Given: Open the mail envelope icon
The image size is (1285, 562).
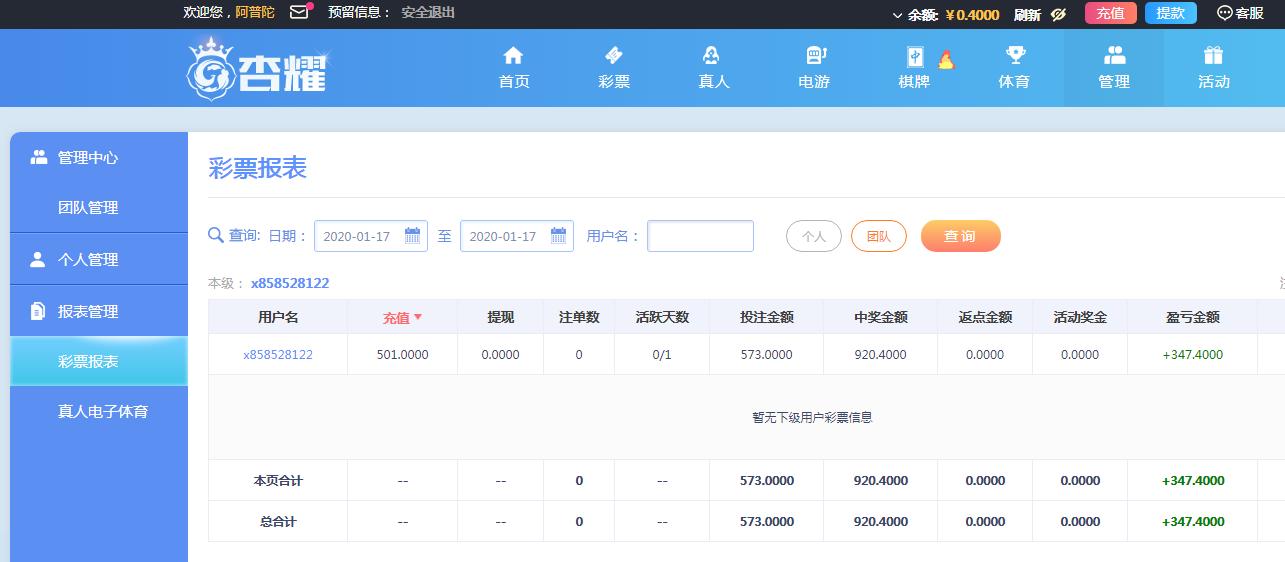Looking at the screenshot, I should pyautogui.click(x=299, y=13).
